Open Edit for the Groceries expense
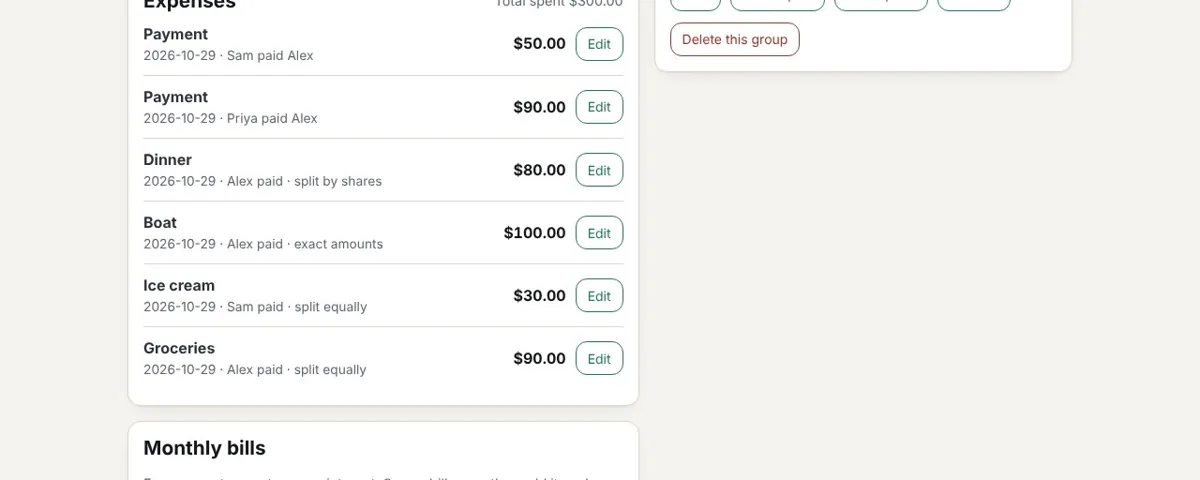Image resolution: width=1200 pixels, height=480 pixels. (599, 359)
